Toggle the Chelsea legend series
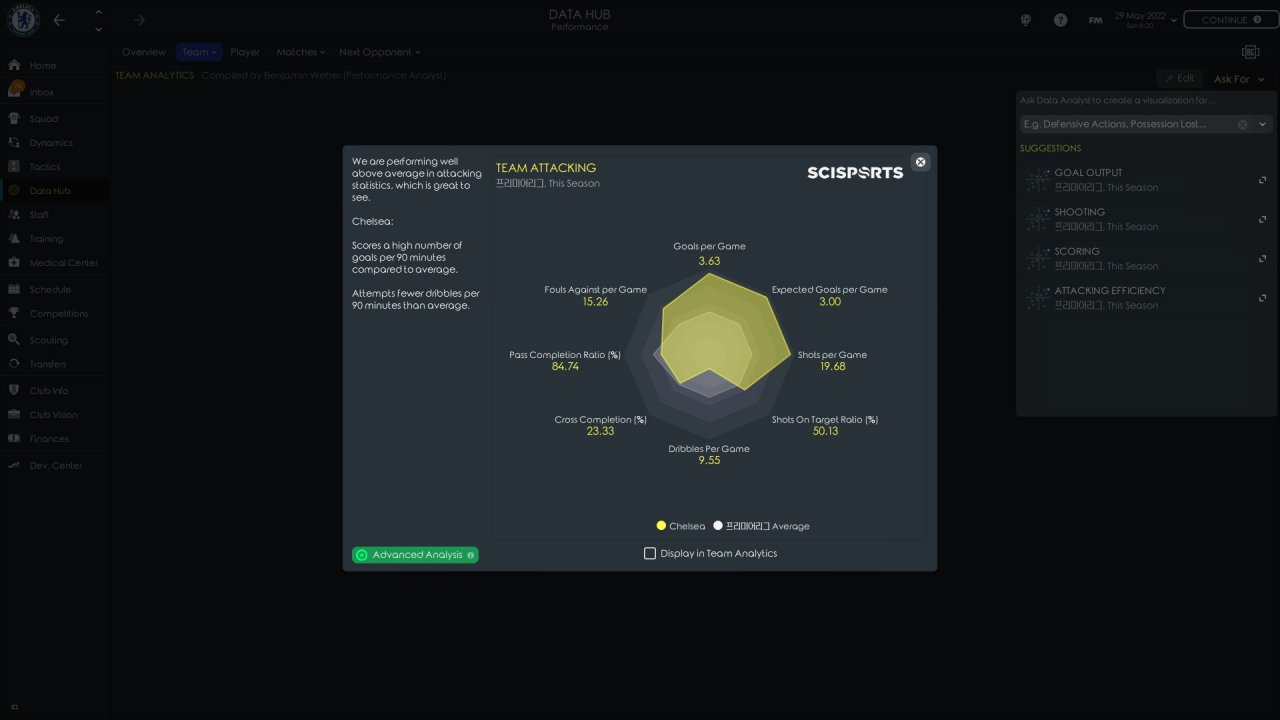Screen dimensions: 1280x720 tap(680, 526)
